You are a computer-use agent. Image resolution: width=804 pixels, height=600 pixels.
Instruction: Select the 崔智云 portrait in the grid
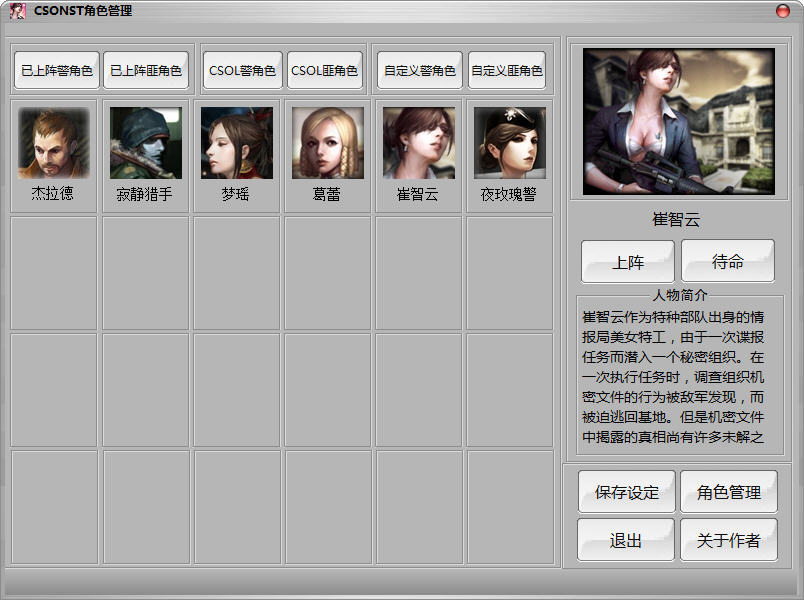(x=419, y=143)
